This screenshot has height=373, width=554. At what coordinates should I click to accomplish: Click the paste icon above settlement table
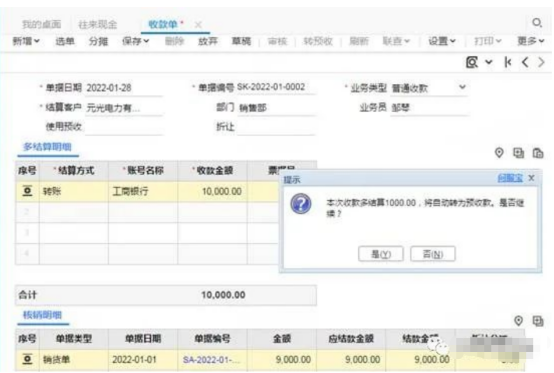click(x=538, y=153)
